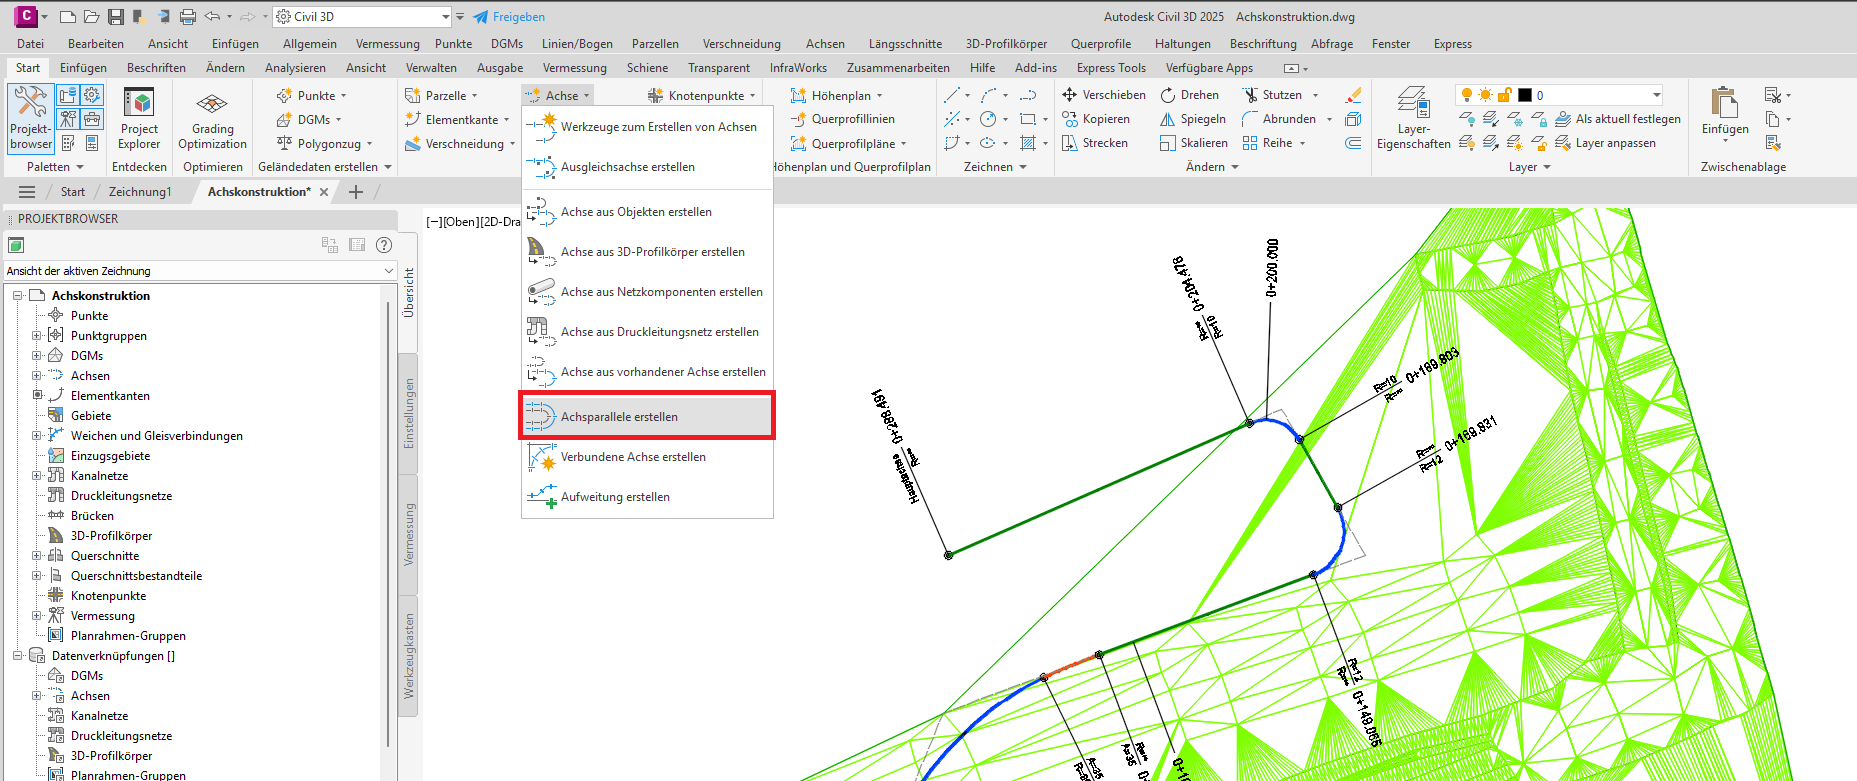Screen dimensions: 1857x781
Task: Choose Verbundene Achse erstellen
Action: [x=647, y=457]
